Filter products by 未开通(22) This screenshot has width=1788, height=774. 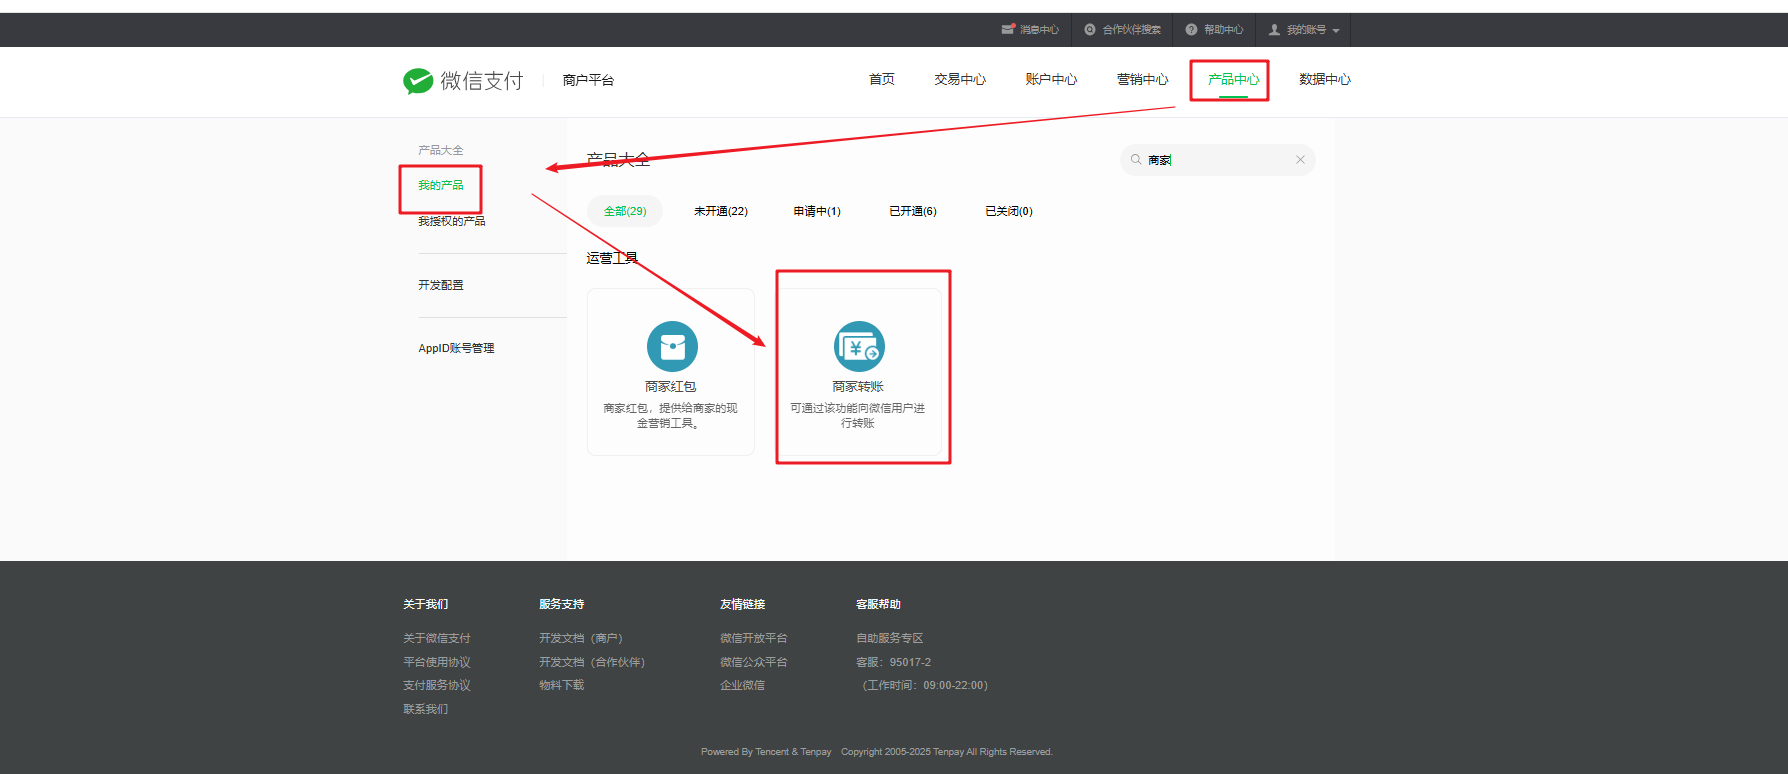click(x=720, y=211)
